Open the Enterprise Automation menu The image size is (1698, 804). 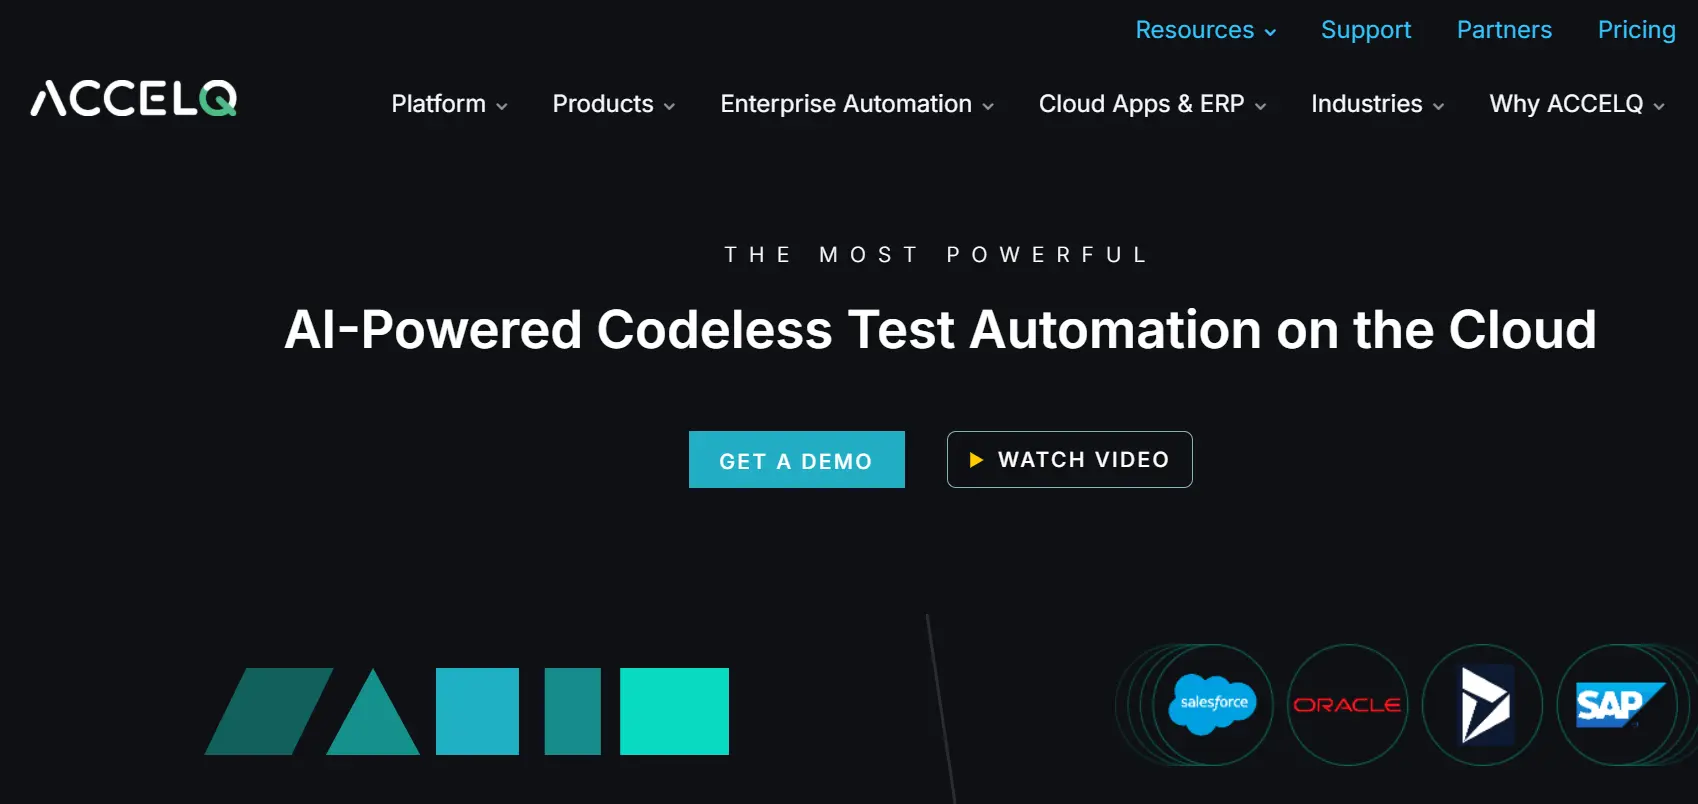pyautogui.click(x=857, y=104)
